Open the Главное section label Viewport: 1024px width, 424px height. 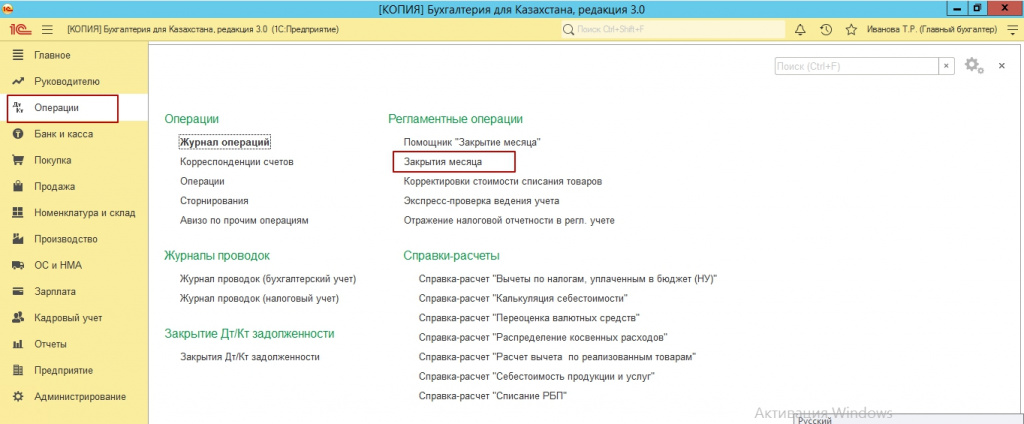point(52,56)
